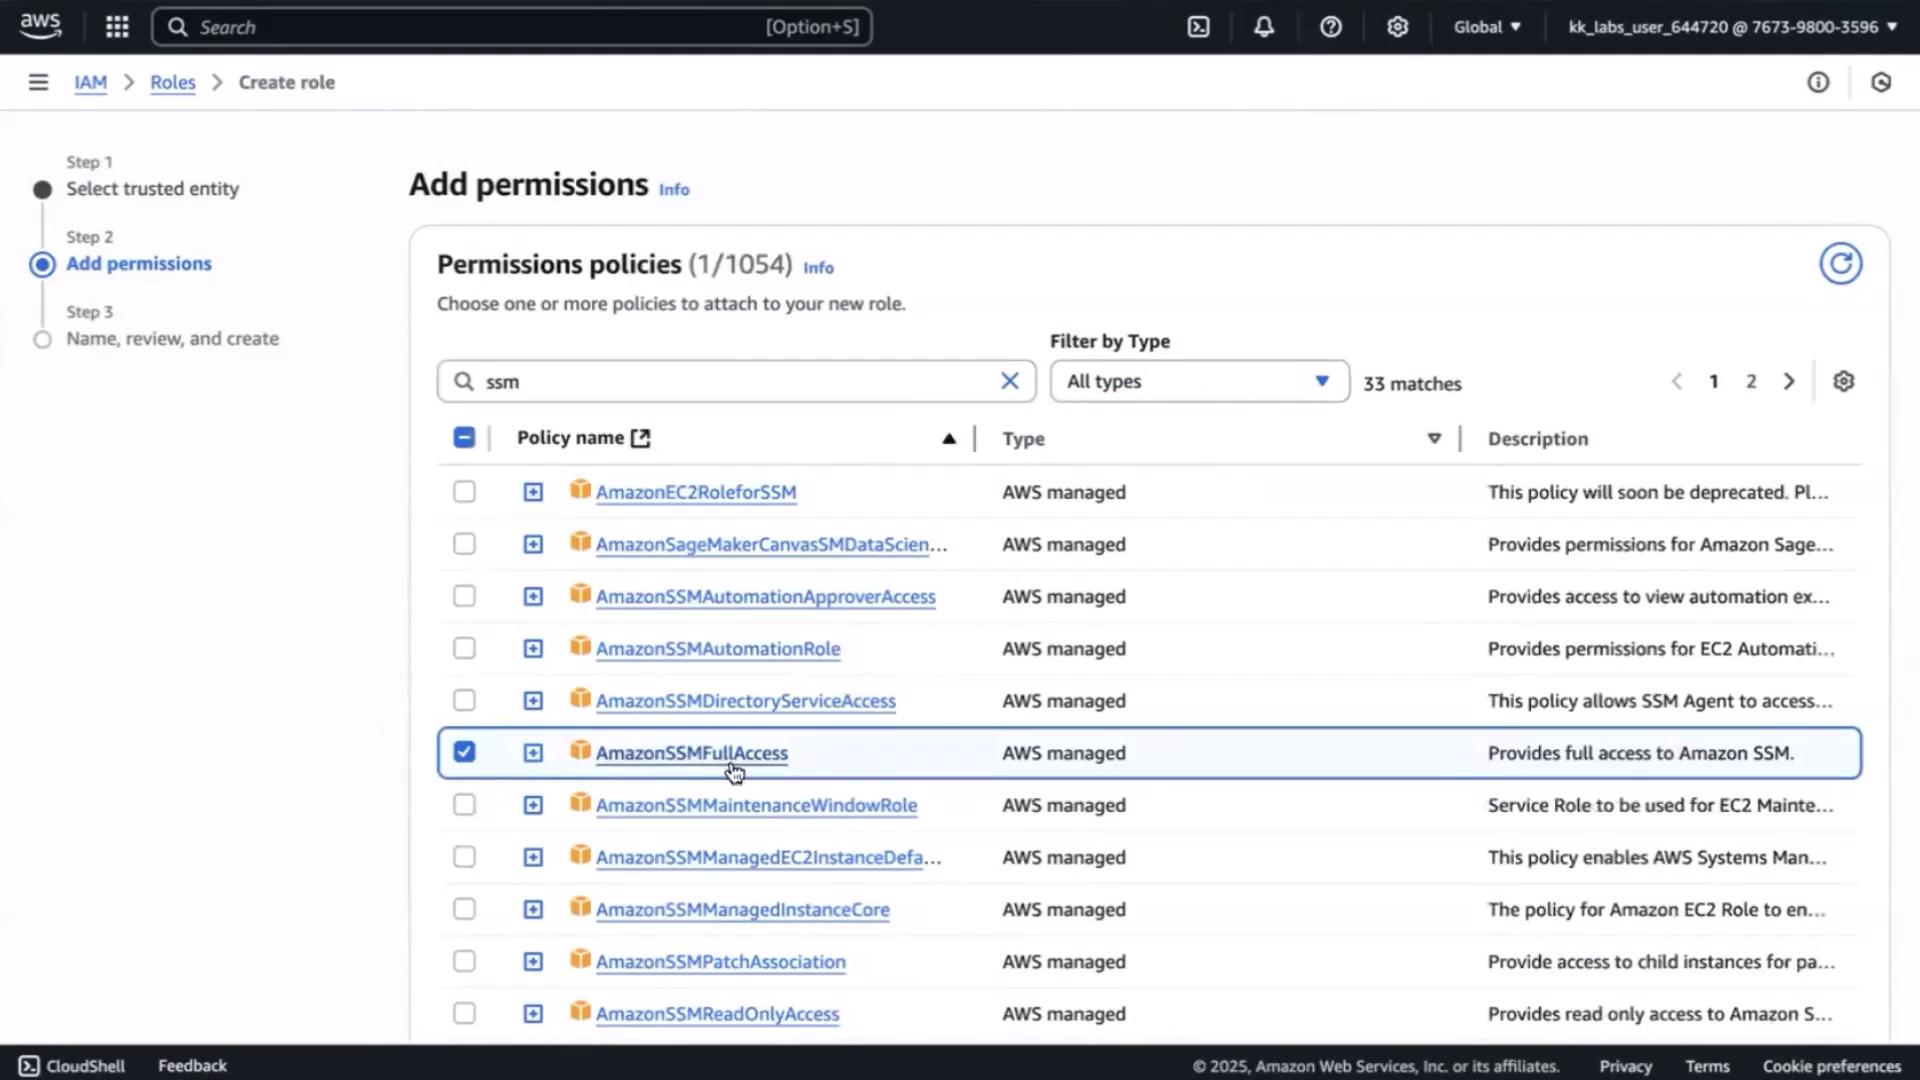Go to next page of policy results
The width and height of the screenshot is (1920, 1080).
pyautogui.click(x=1789, y=381)
